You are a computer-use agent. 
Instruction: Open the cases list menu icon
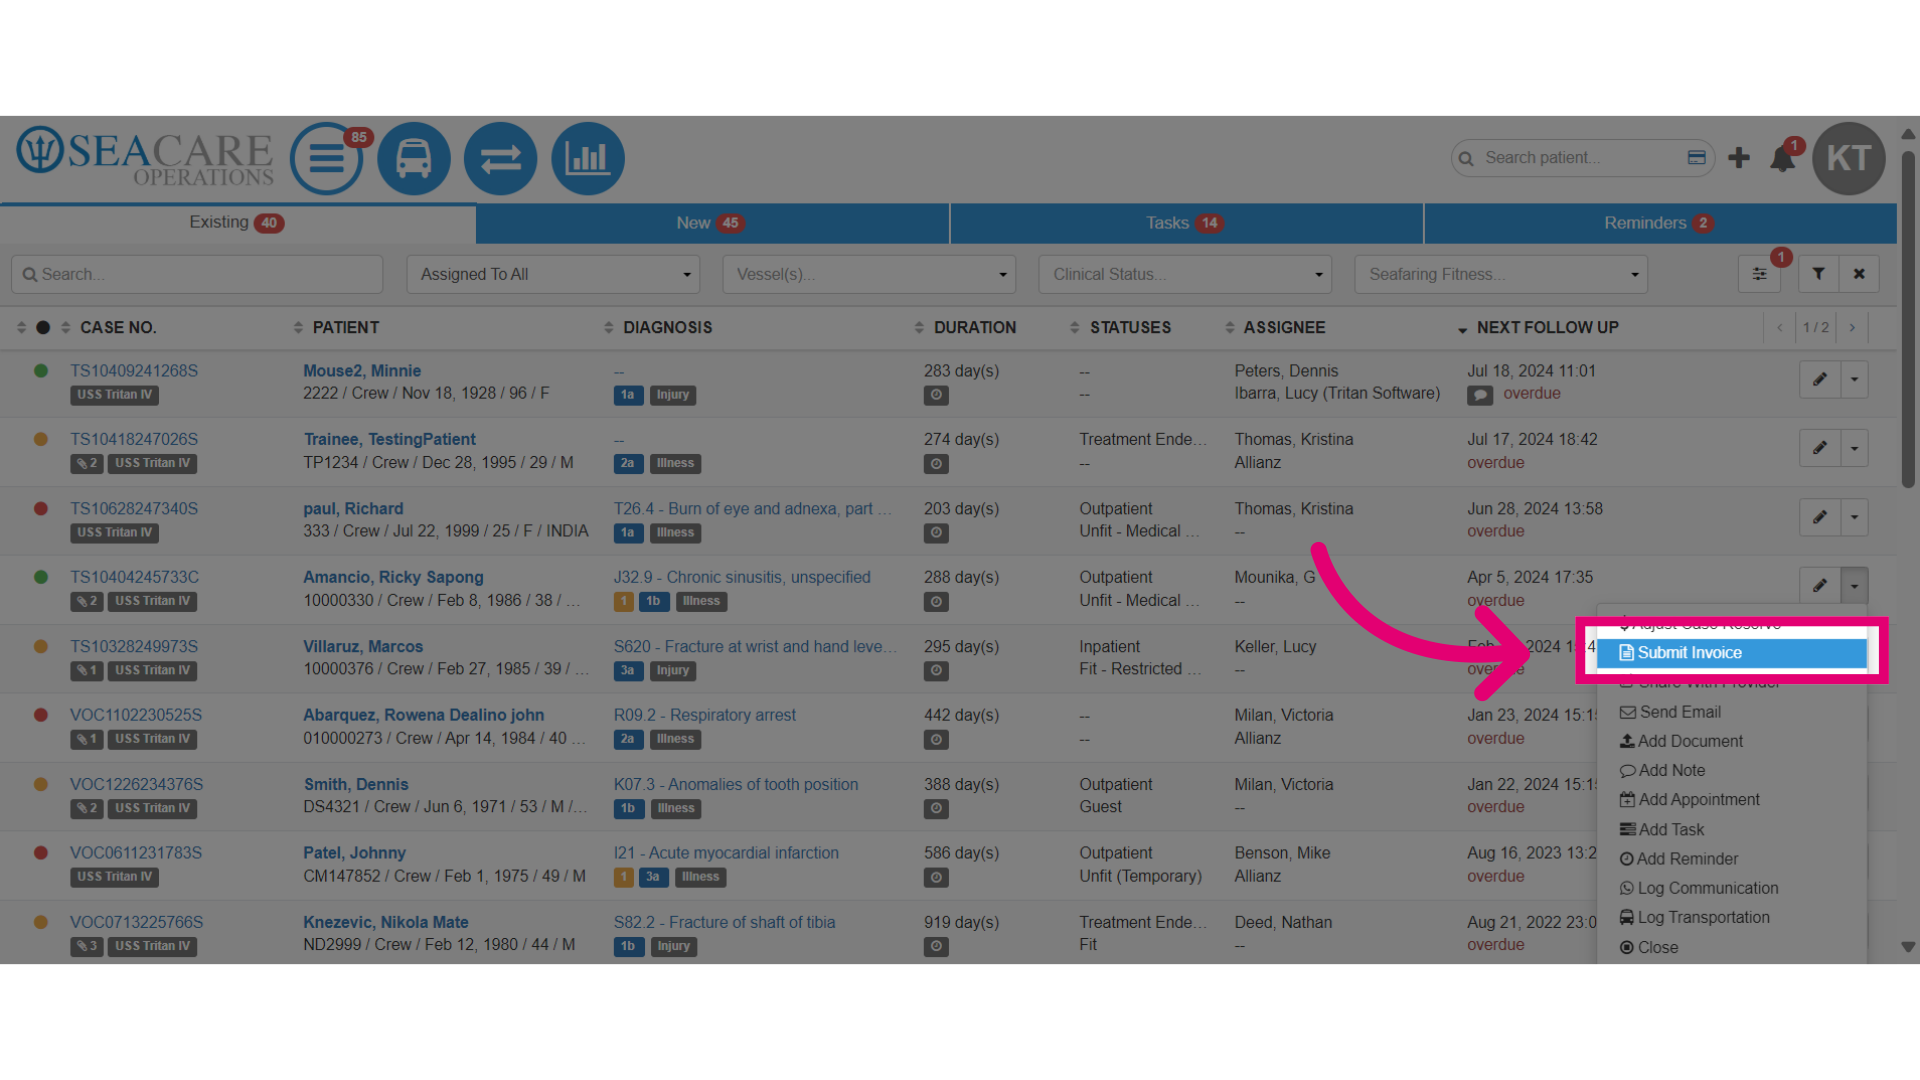pyautogui.click(x=326, y=158)
